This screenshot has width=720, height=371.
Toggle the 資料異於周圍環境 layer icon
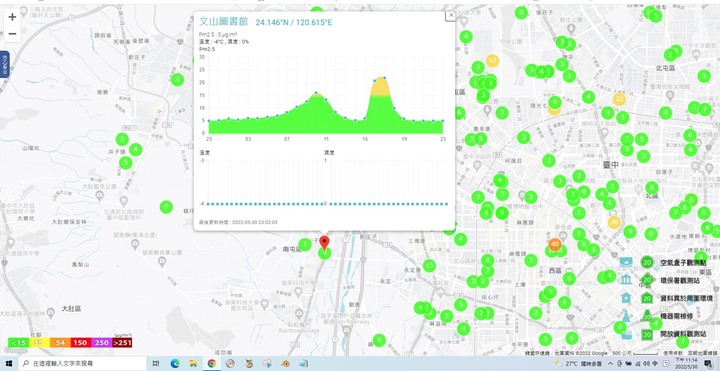pyautogui.click(x=626, y=298)
